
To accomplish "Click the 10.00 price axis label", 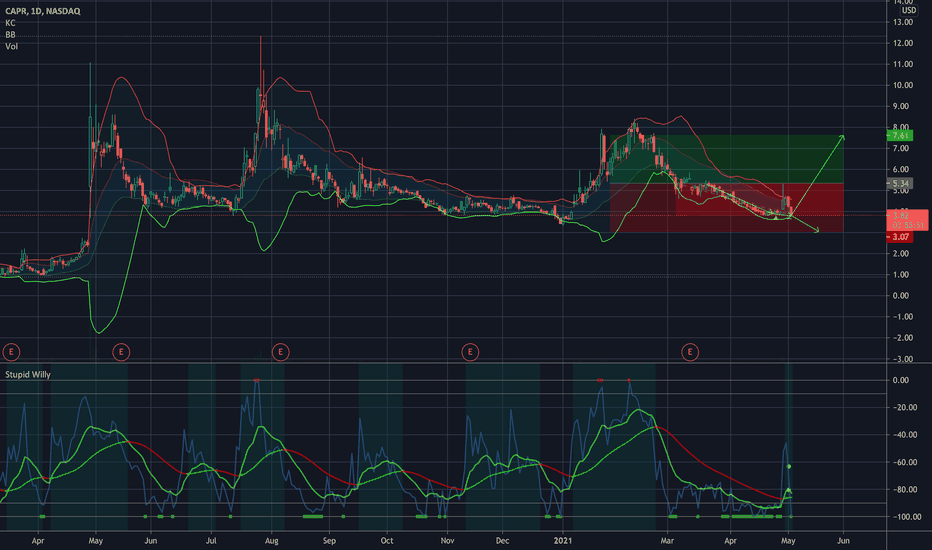I will [902, 85].
